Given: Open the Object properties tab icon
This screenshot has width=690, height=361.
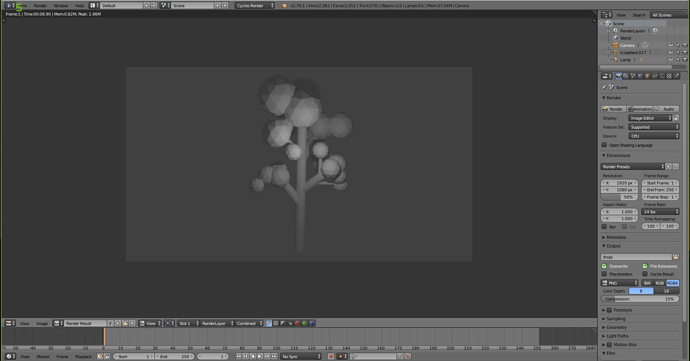Looking at the screenshot, I should (x=647, y=76).
